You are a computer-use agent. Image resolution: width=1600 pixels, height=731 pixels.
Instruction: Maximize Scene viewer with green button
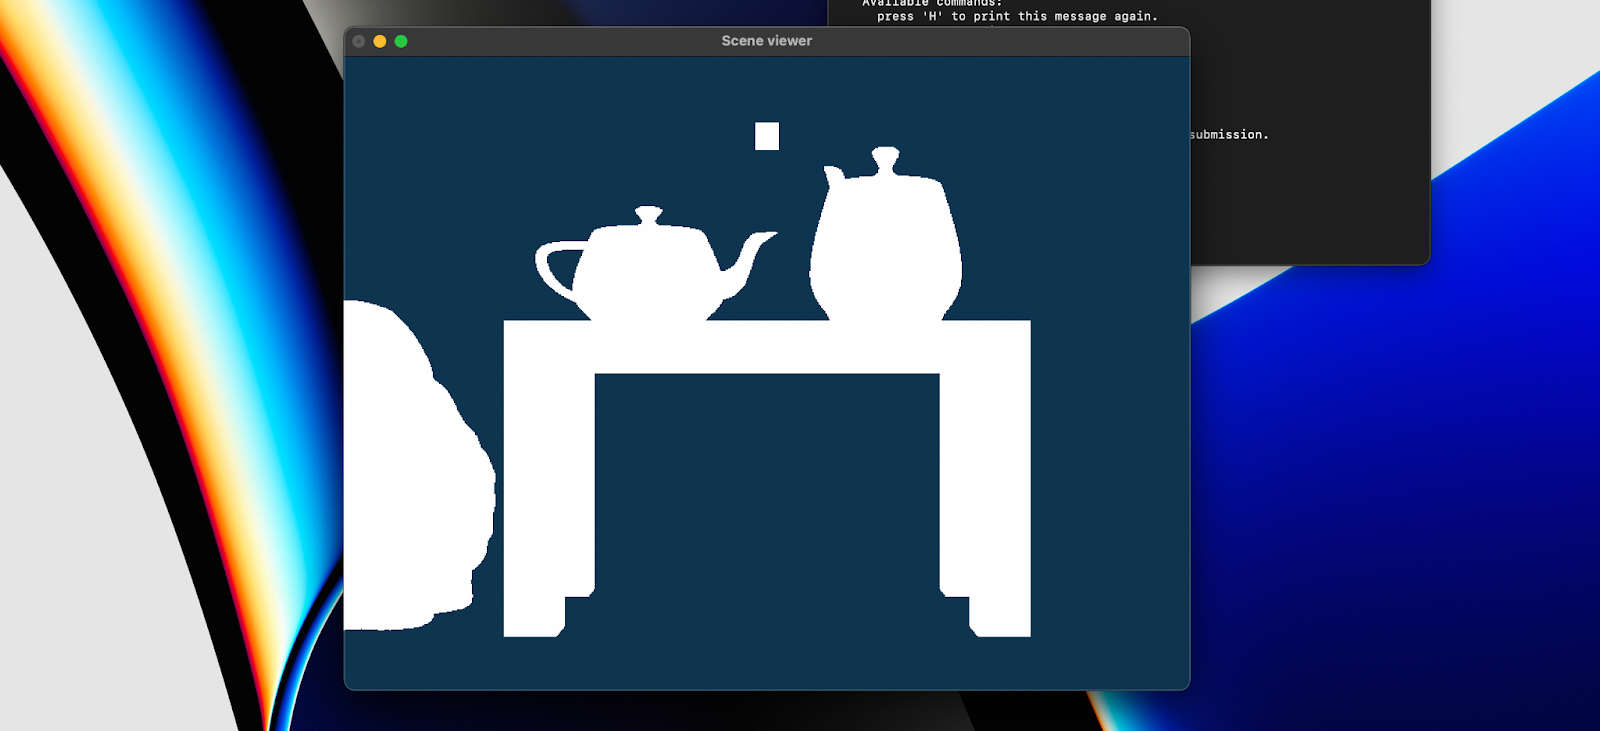[401, 41]
